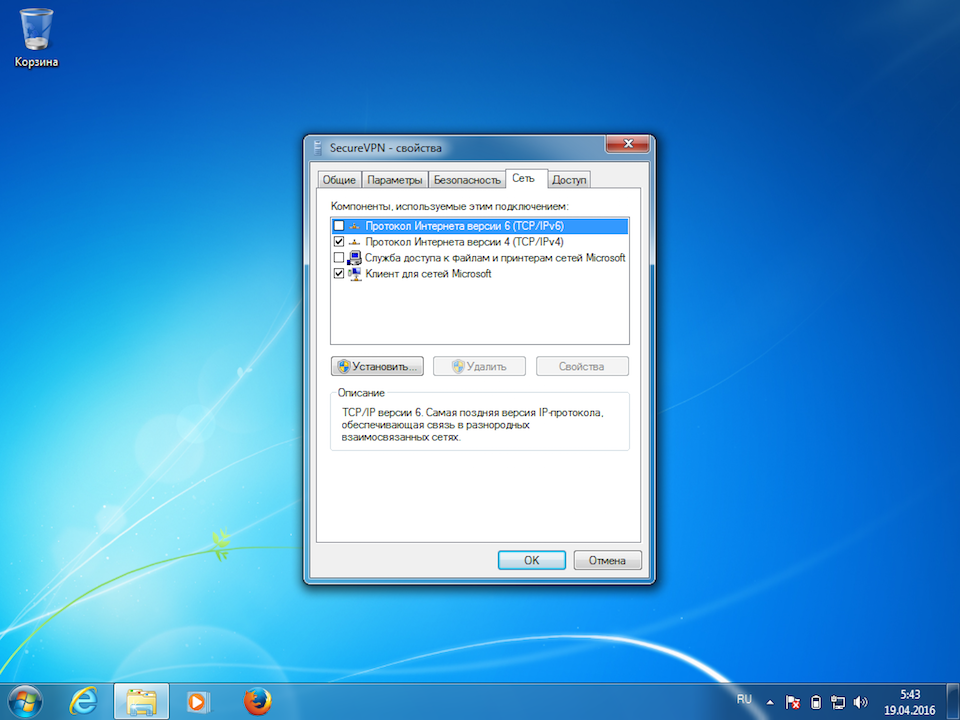
Task: Click the battery power tray icon
Action: 816,702
